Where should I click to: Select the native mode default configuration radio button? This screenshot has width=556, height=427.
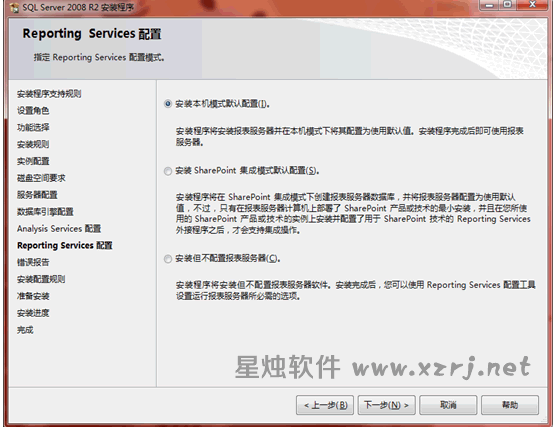(x=168, y=104)
